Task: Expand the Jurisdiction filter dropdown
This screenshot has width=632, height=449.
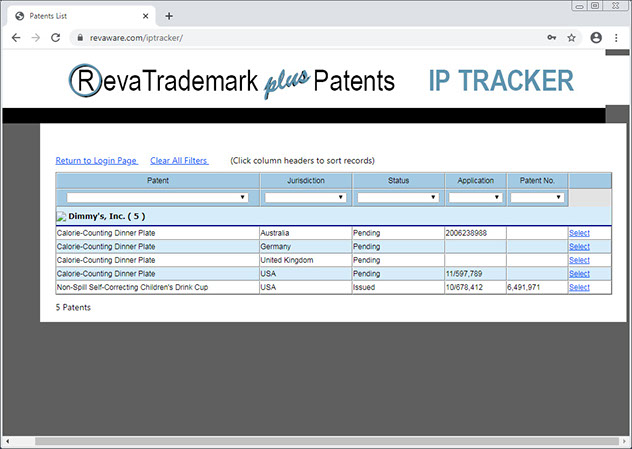Action: point(305,198)
